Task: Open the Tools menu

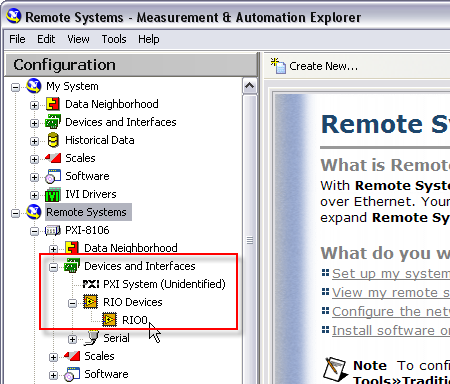Action: point(114,39)
